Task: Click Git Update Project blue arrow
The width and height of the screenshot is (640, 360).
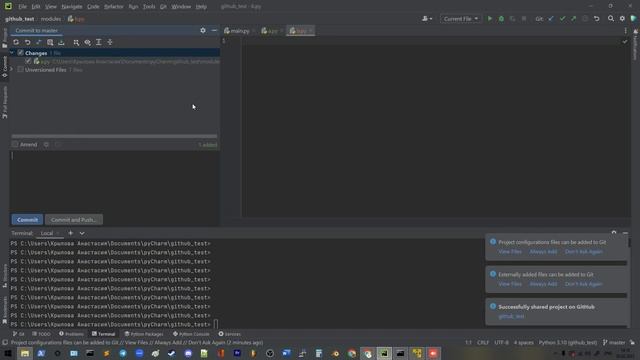Action: point(551,19)
